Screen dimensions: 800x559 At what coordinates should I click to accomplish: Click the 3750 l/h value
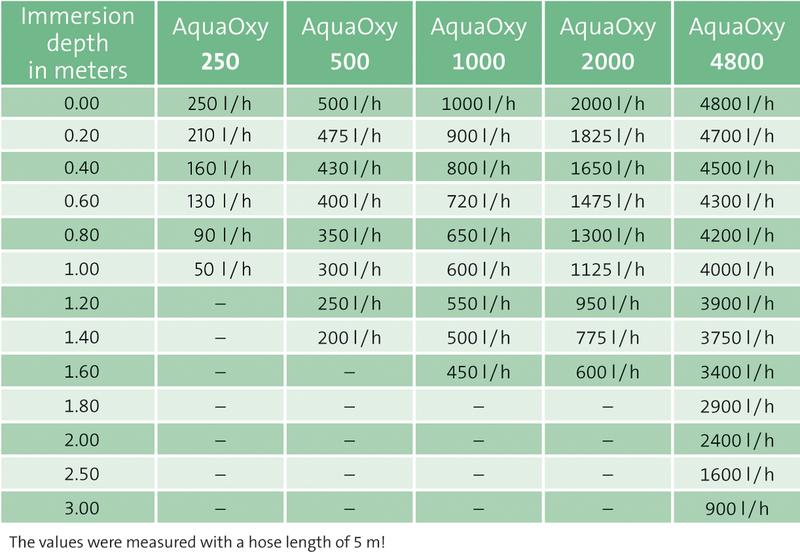(737, 337)
